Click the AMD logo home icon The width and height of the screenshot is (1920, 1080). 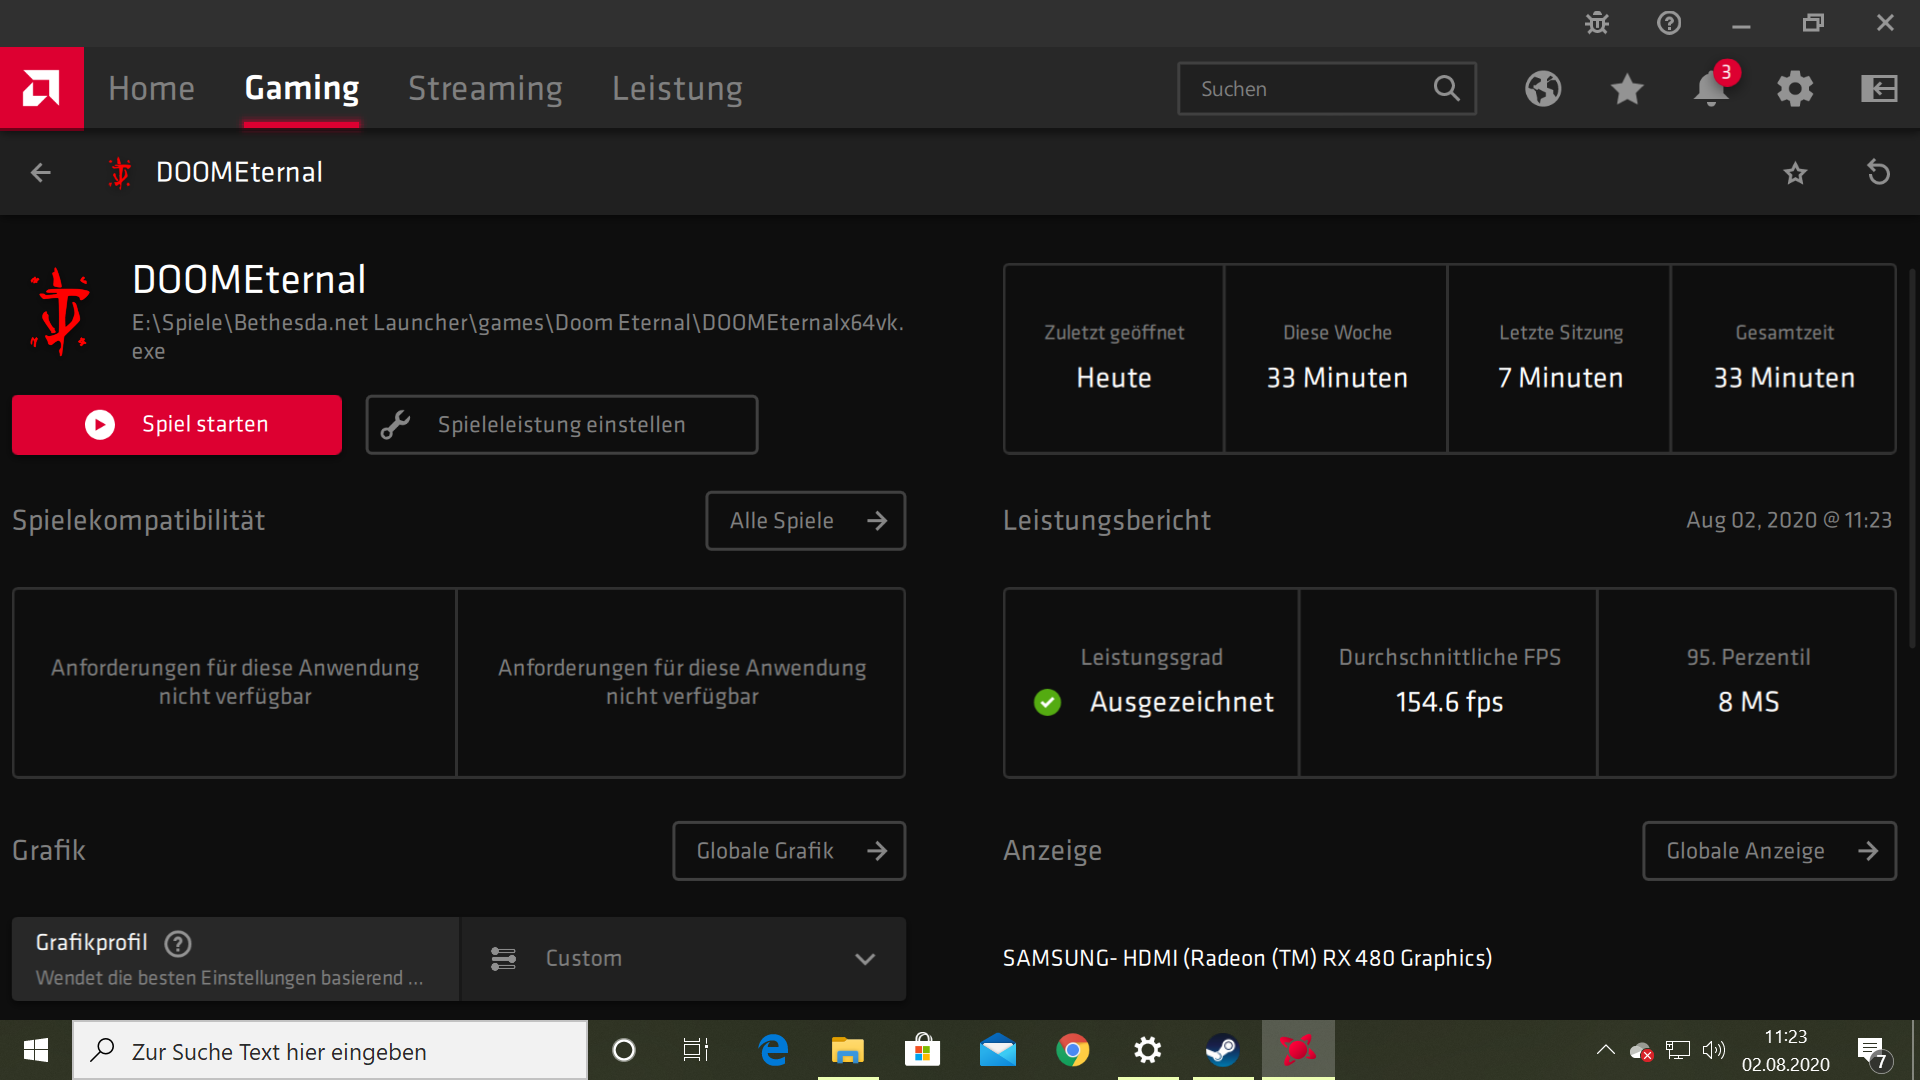pos(41,88)
